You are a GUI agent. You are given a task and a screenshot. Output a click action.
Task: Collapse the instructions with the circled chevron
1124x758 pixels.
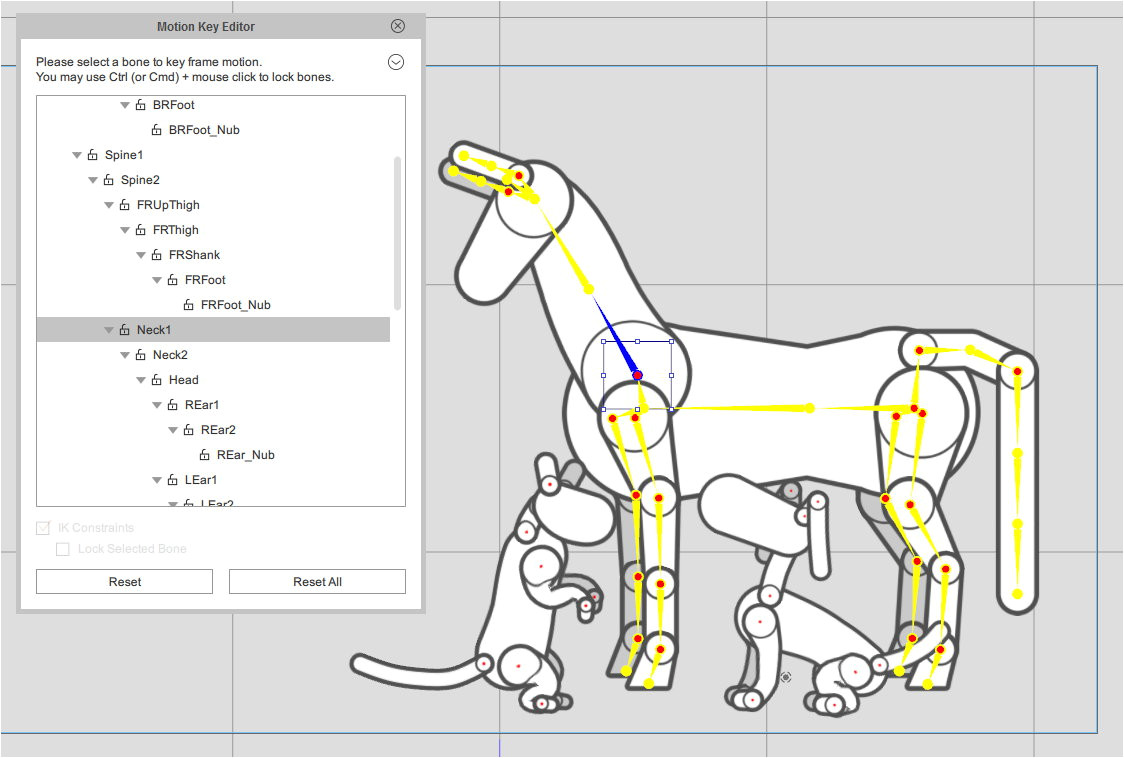coord(396,62)
